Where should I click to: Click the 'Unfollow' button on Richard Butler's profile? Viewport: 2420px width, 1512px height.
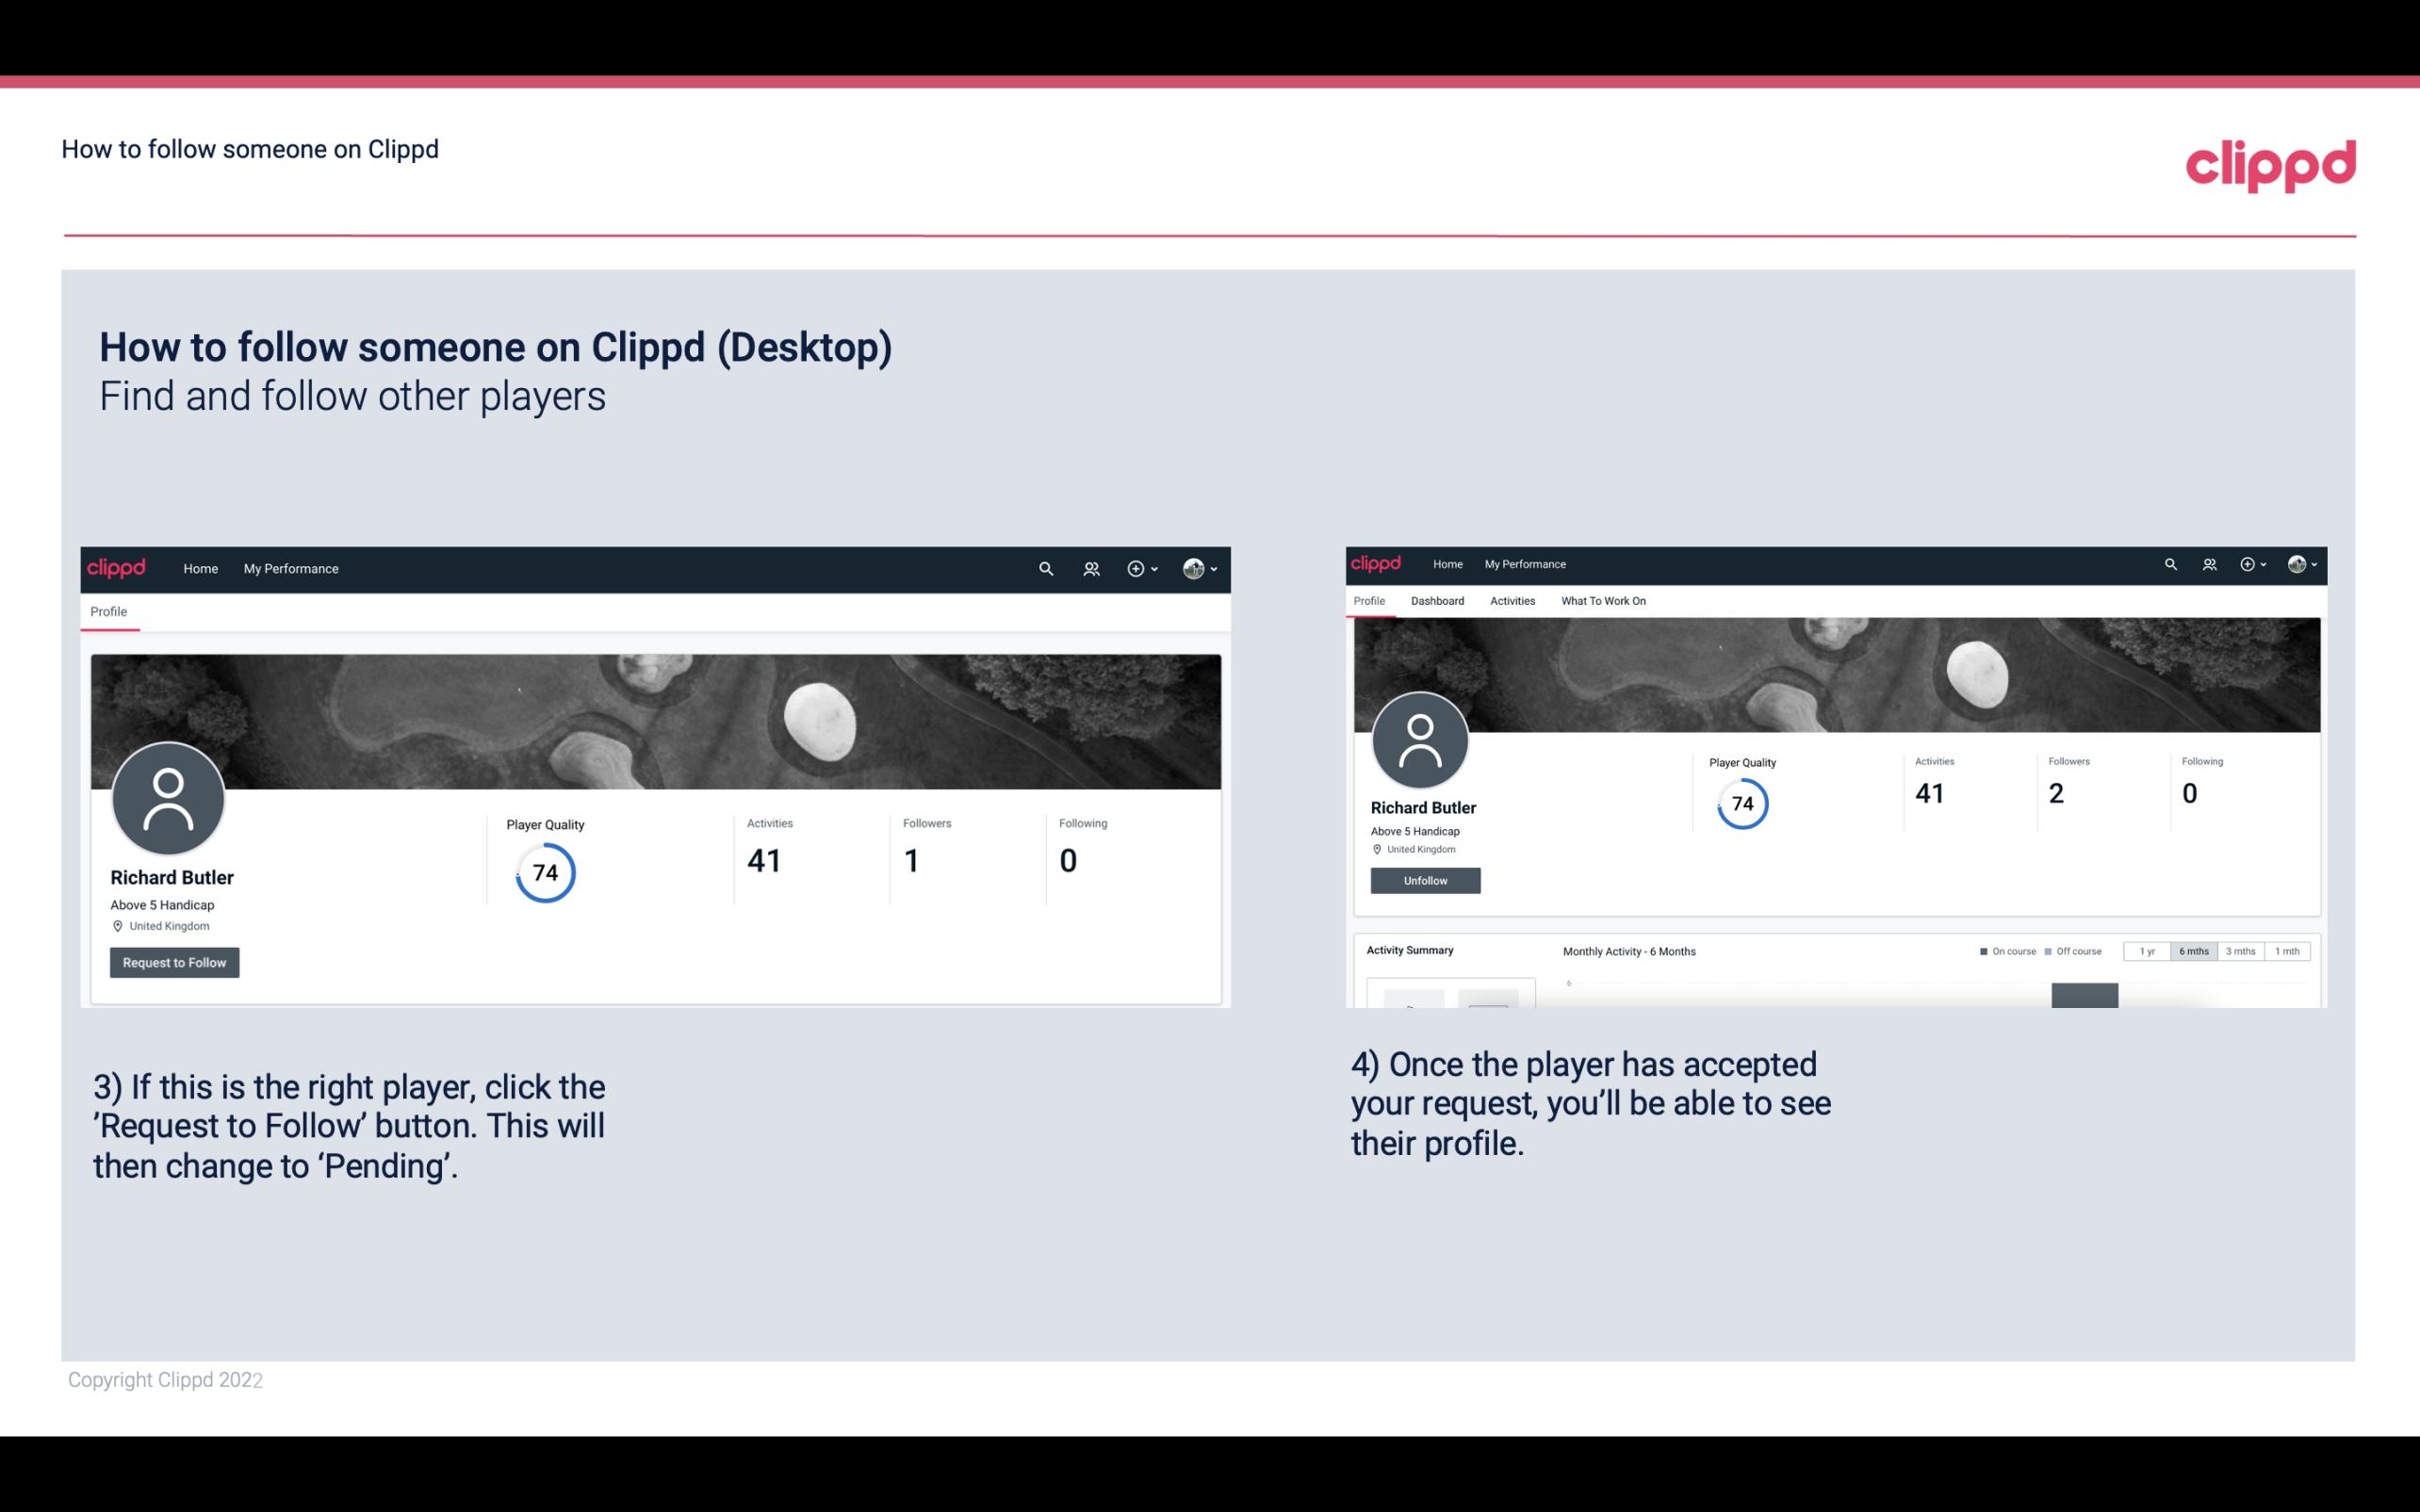click(x=1423, y=880)
